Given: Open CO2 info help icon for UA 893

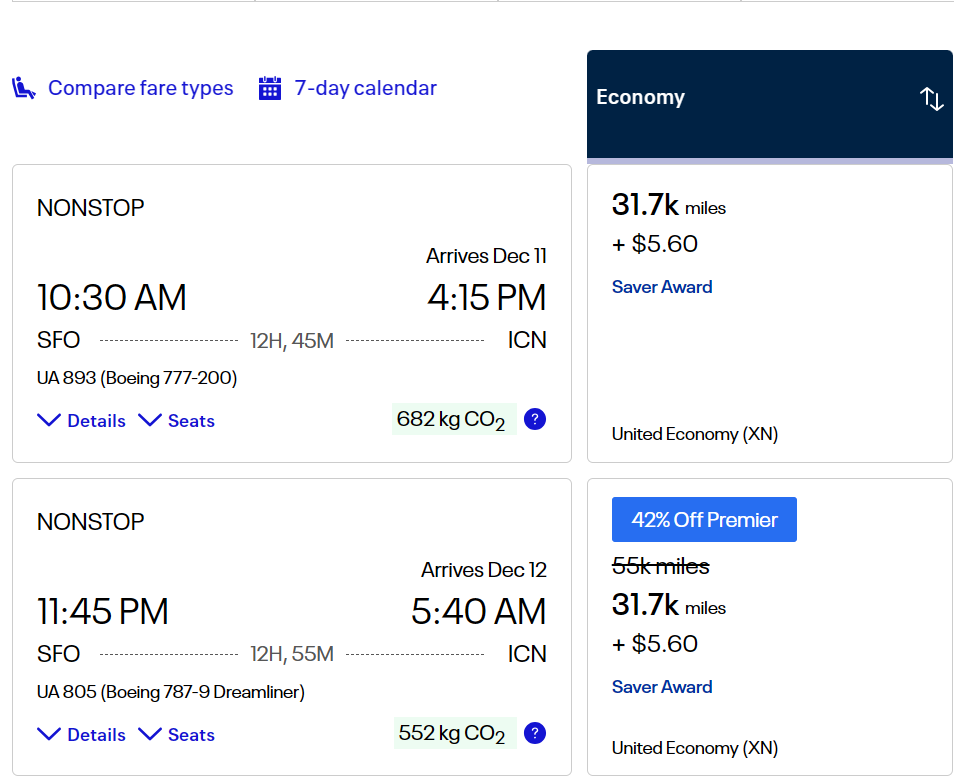Looking at the screenshot, I should pyautogui.click(x=535, y=419).
